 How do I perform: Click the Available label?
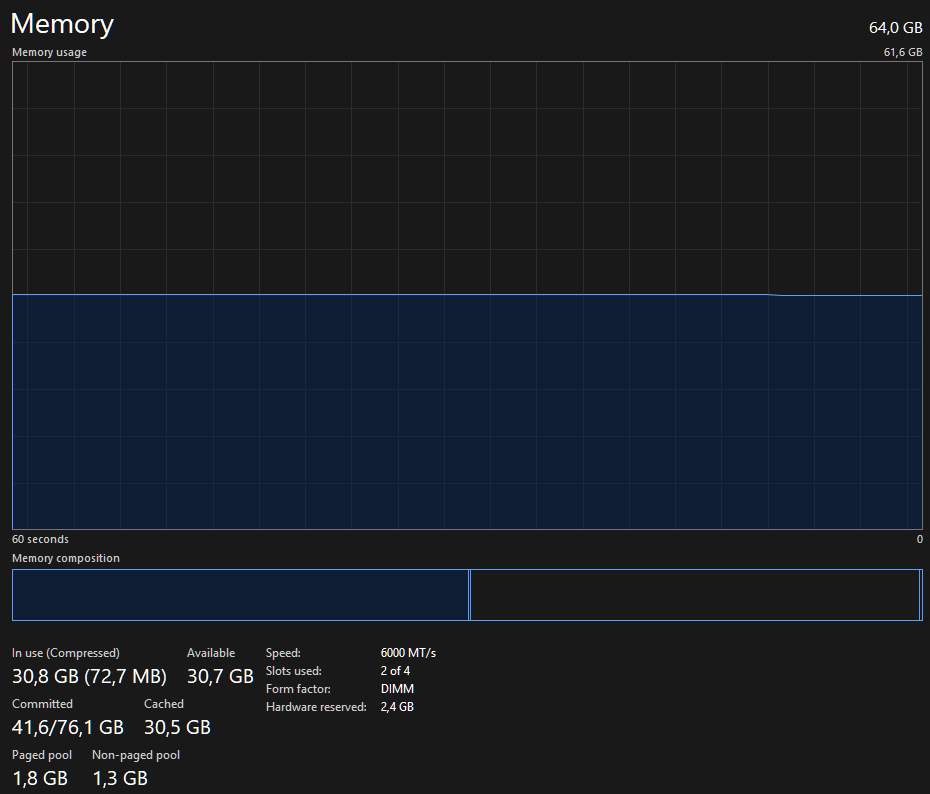(211, 653)
